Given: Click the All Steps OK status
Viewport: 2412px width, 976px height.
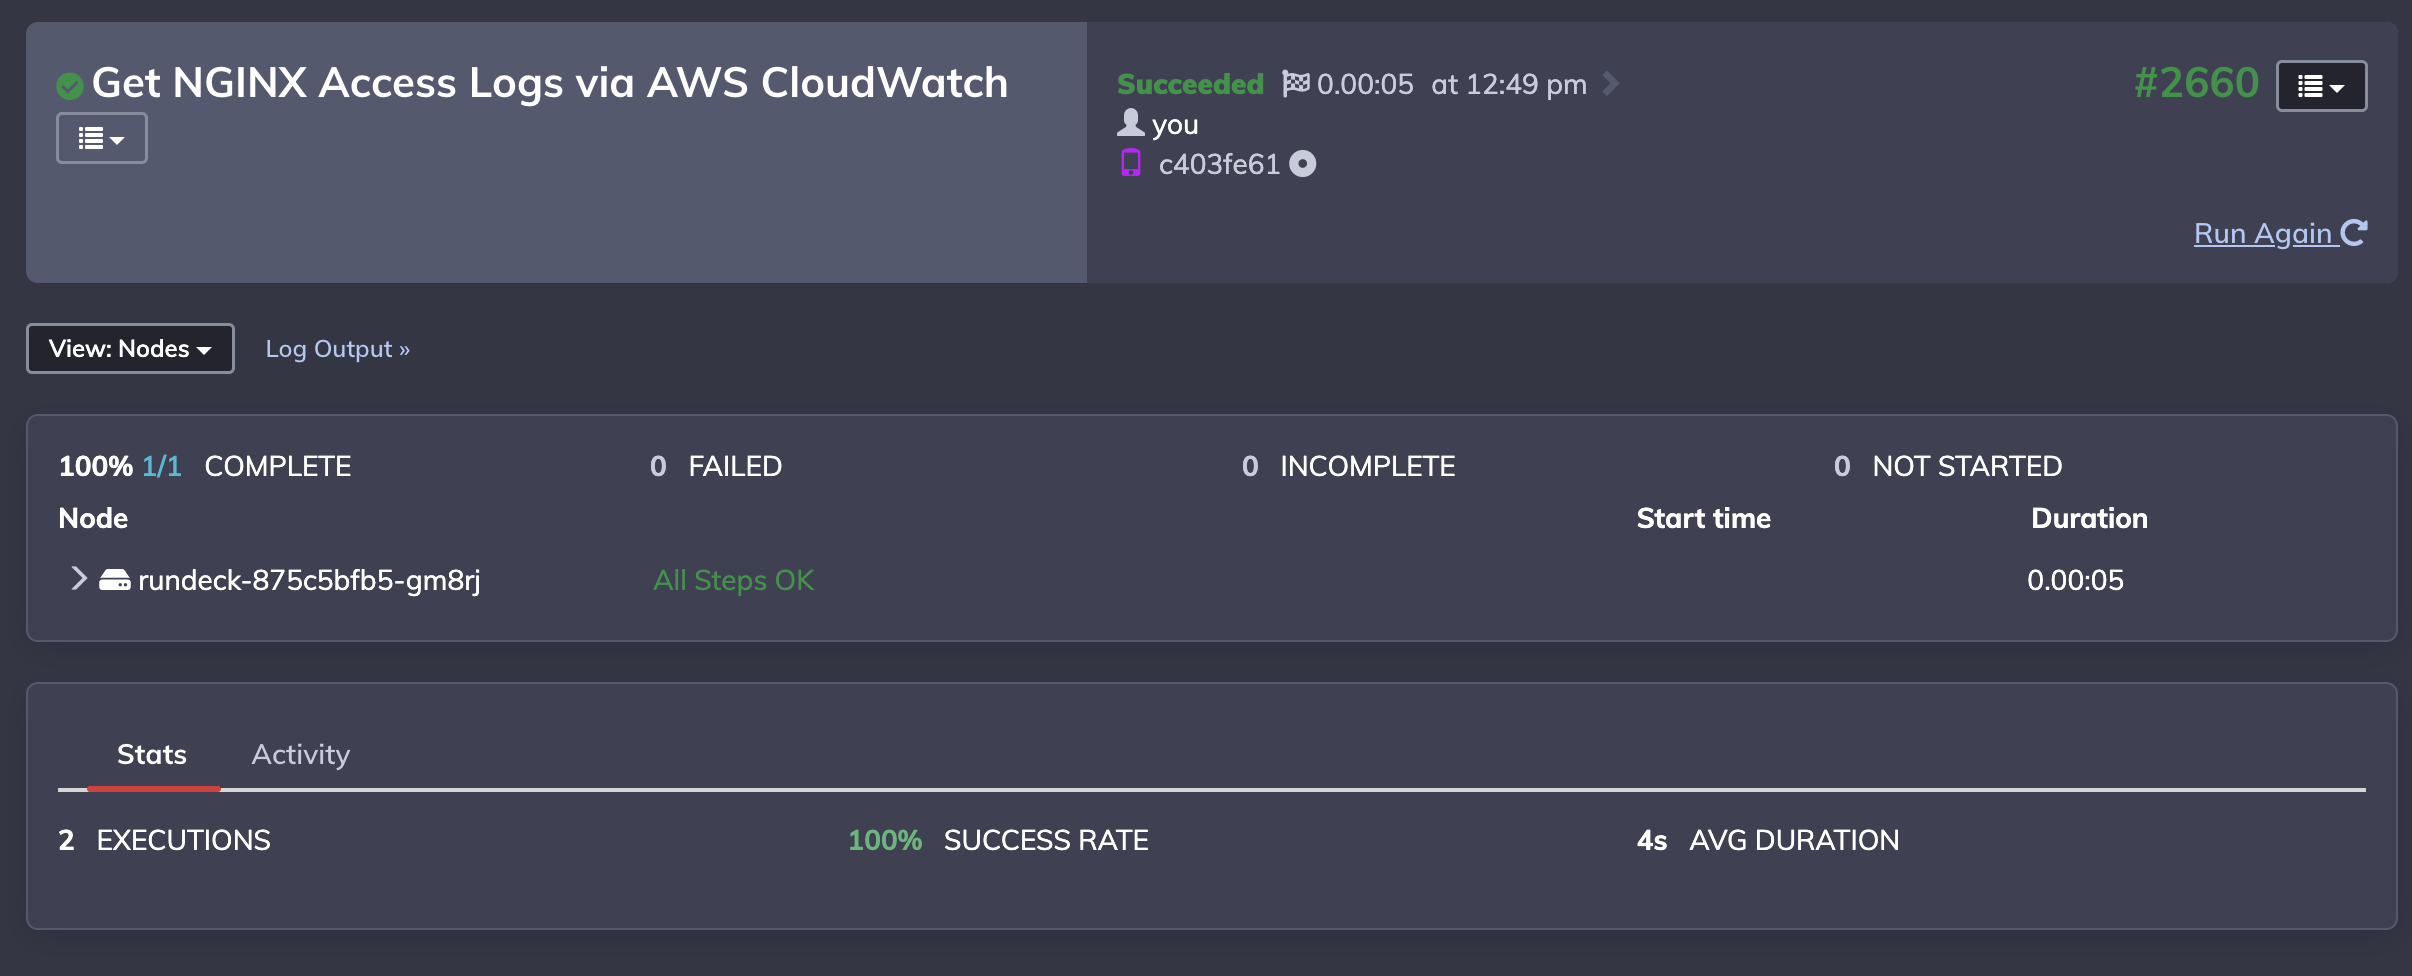Looking at the screenshot, I should pos(734,580).
